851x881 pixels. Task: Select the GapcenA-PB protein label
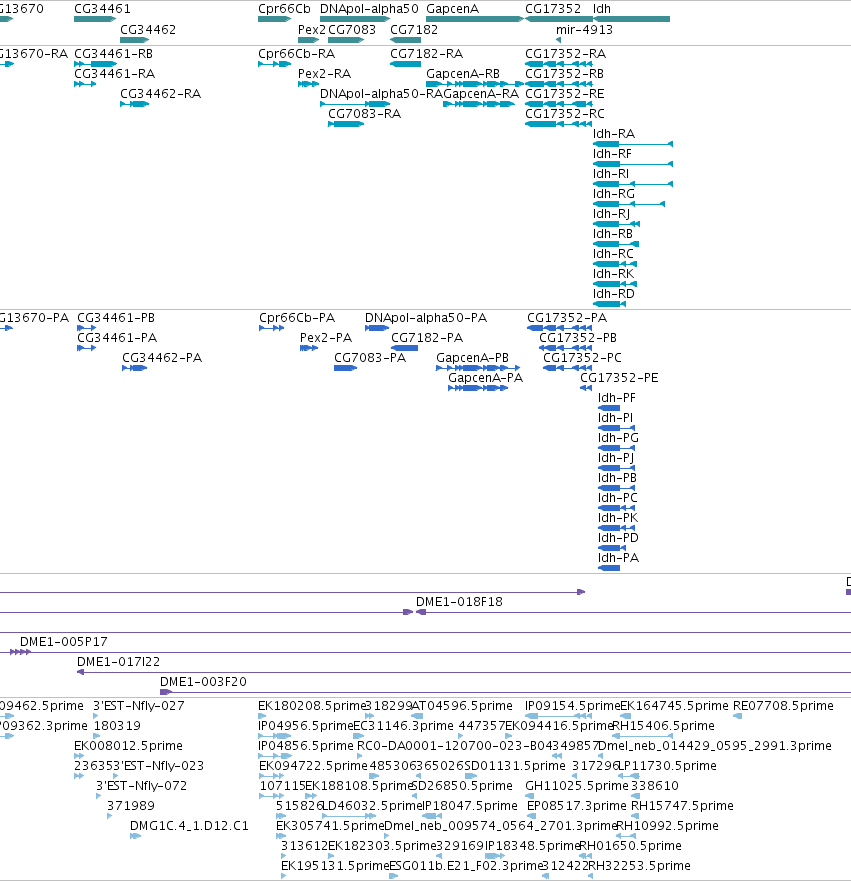(x=472, y=357)
